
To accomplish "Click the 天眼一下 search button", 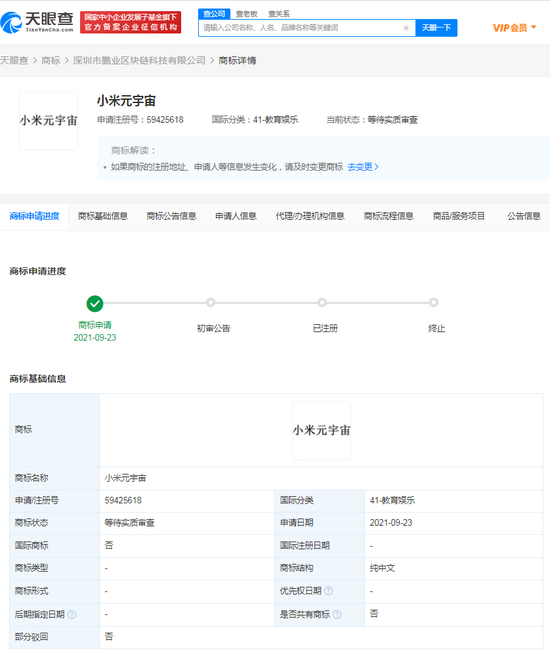I will (x=436, y=28).
